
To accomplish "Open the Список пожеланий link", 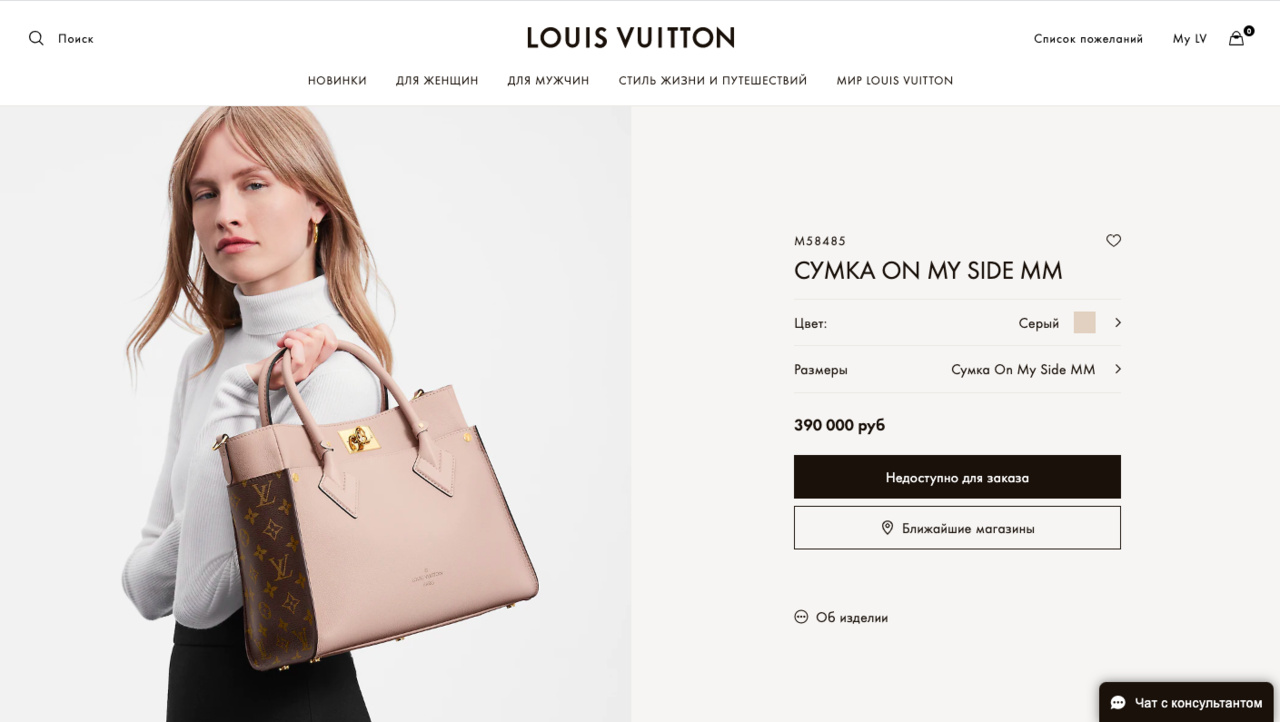I will [1088, 39].
